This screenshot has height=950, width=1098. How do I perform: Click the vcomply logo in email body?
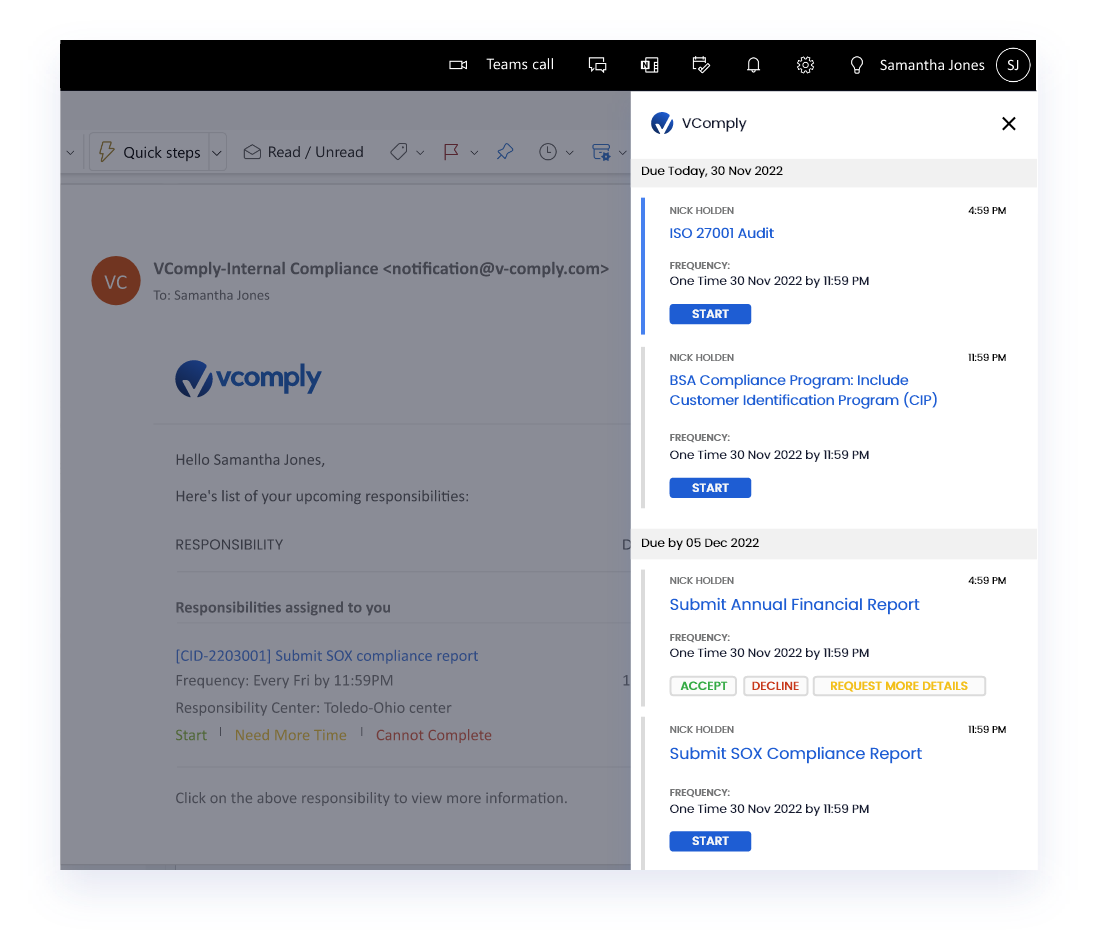tap(248, 379)
